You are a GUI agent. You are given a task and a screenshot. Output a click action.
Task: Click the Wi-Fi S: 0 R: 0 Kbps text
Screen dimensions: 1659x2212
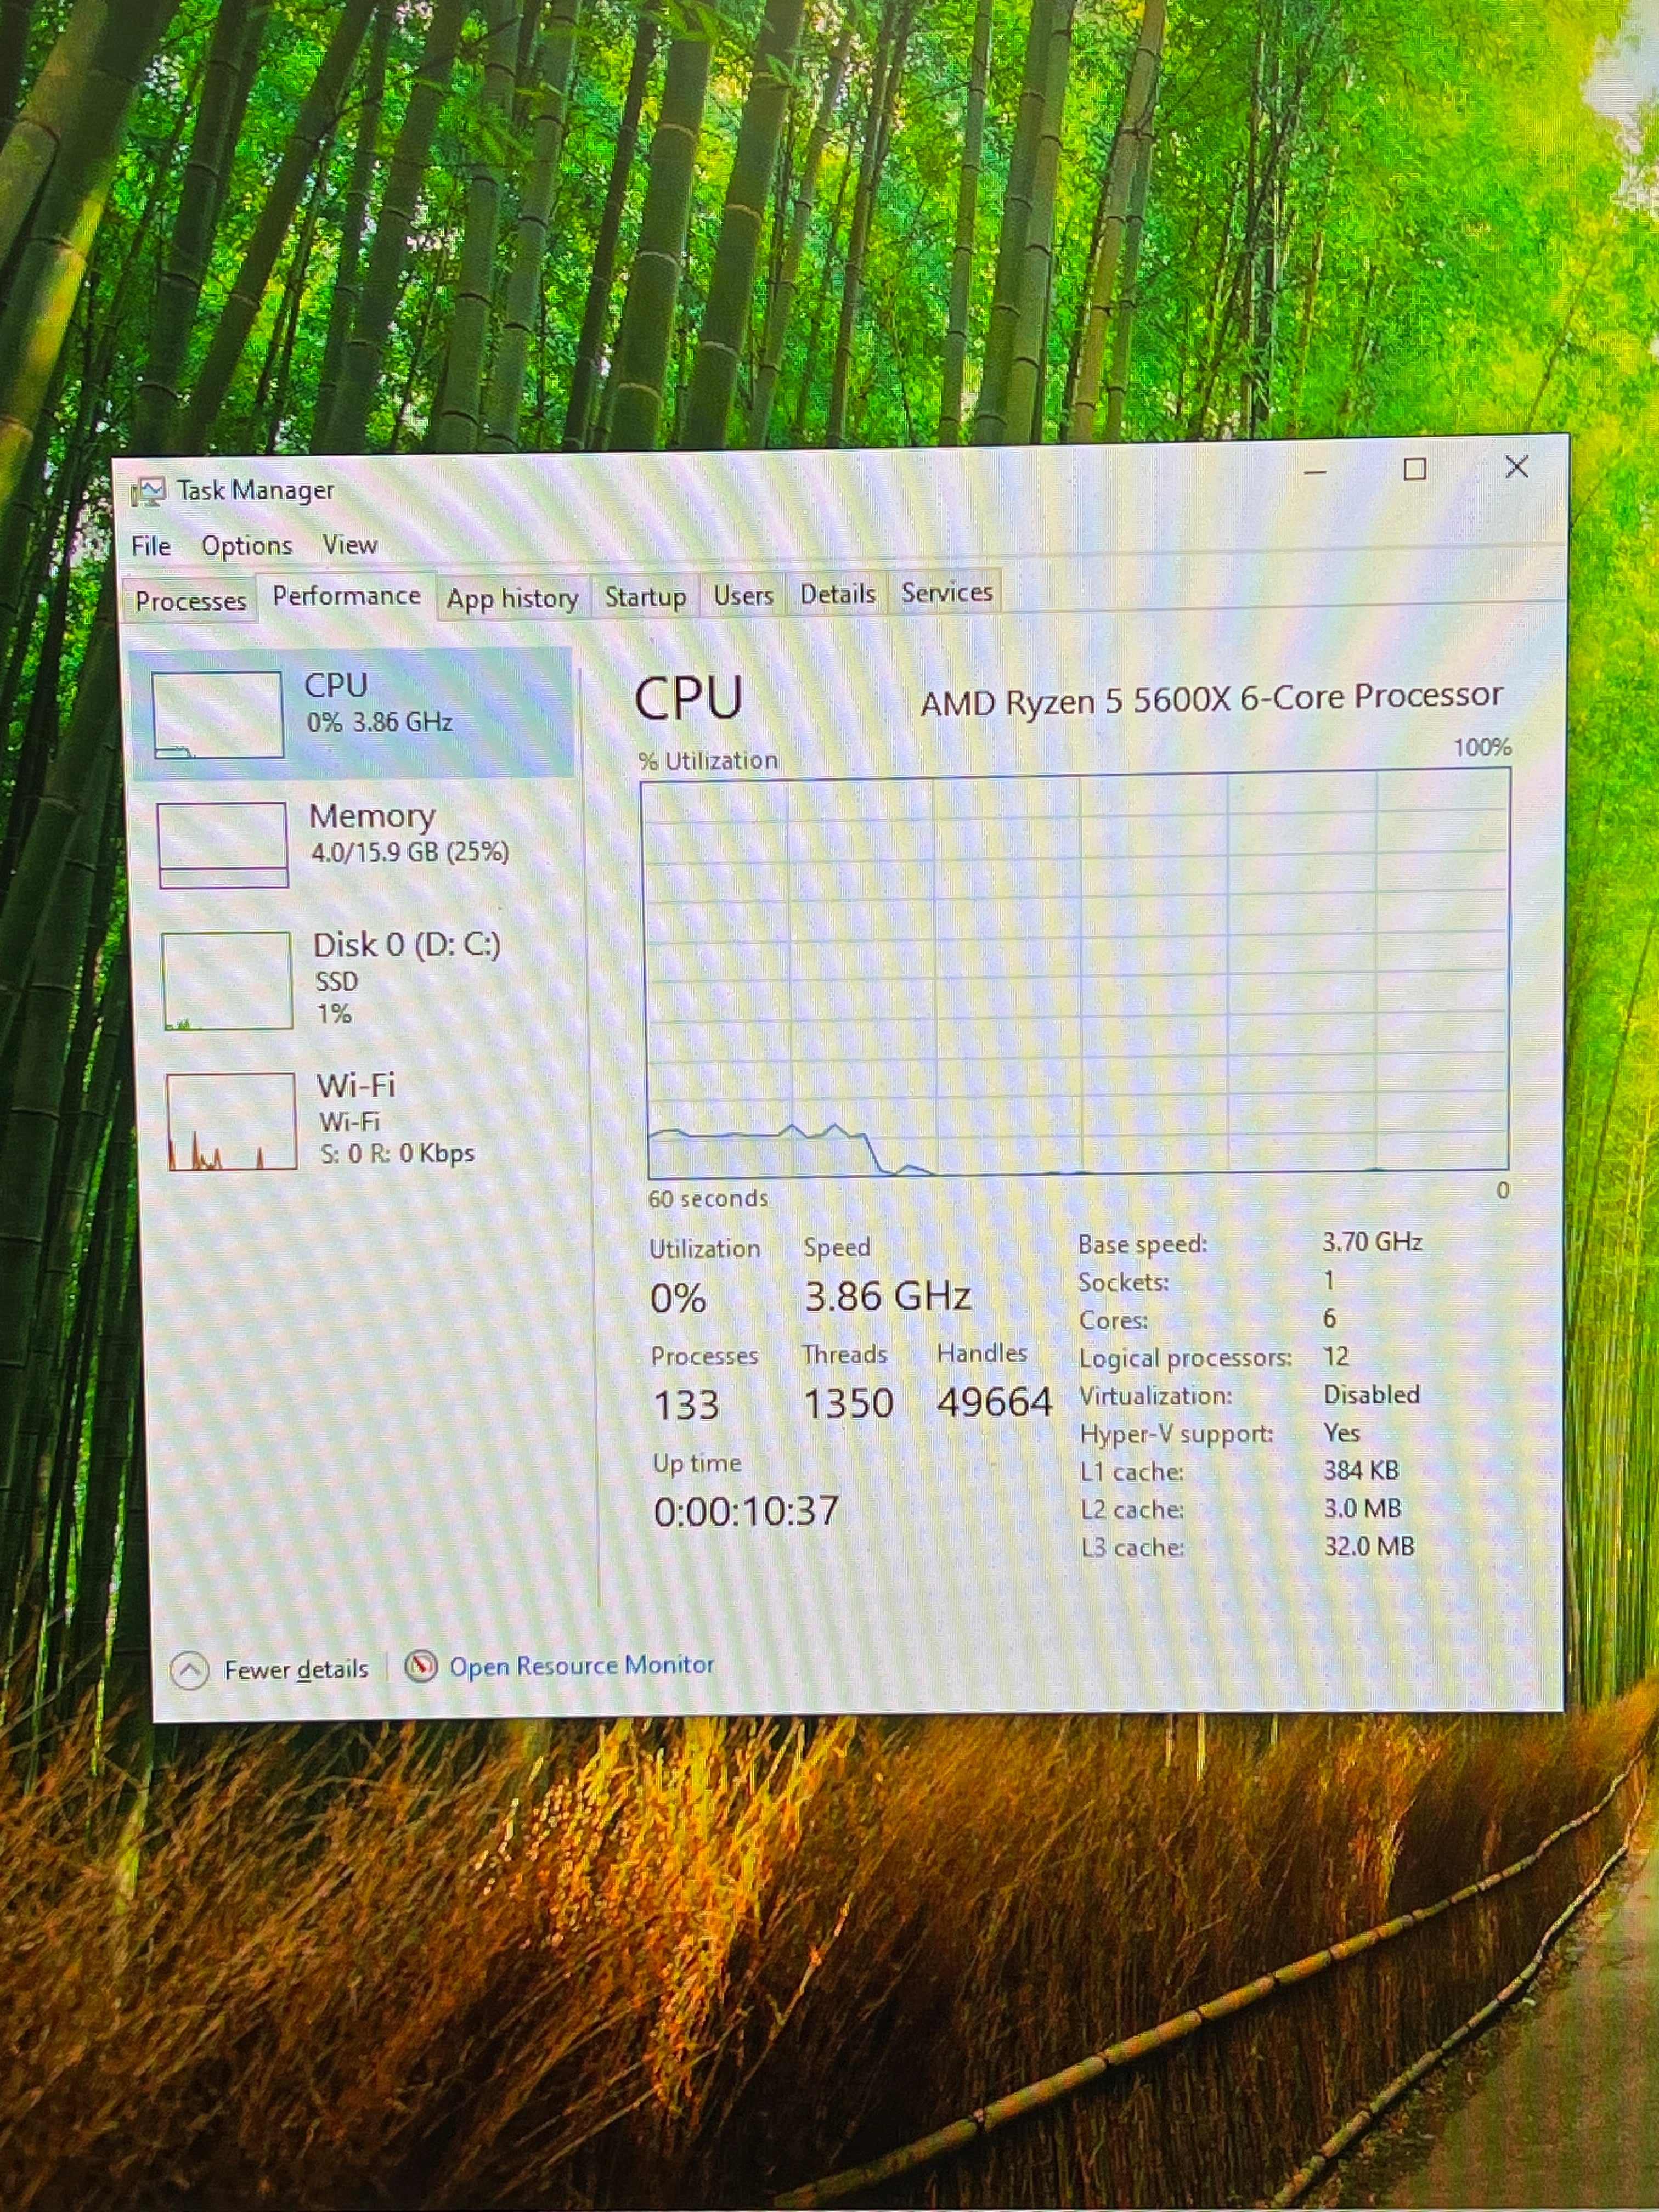(397, 1154)
